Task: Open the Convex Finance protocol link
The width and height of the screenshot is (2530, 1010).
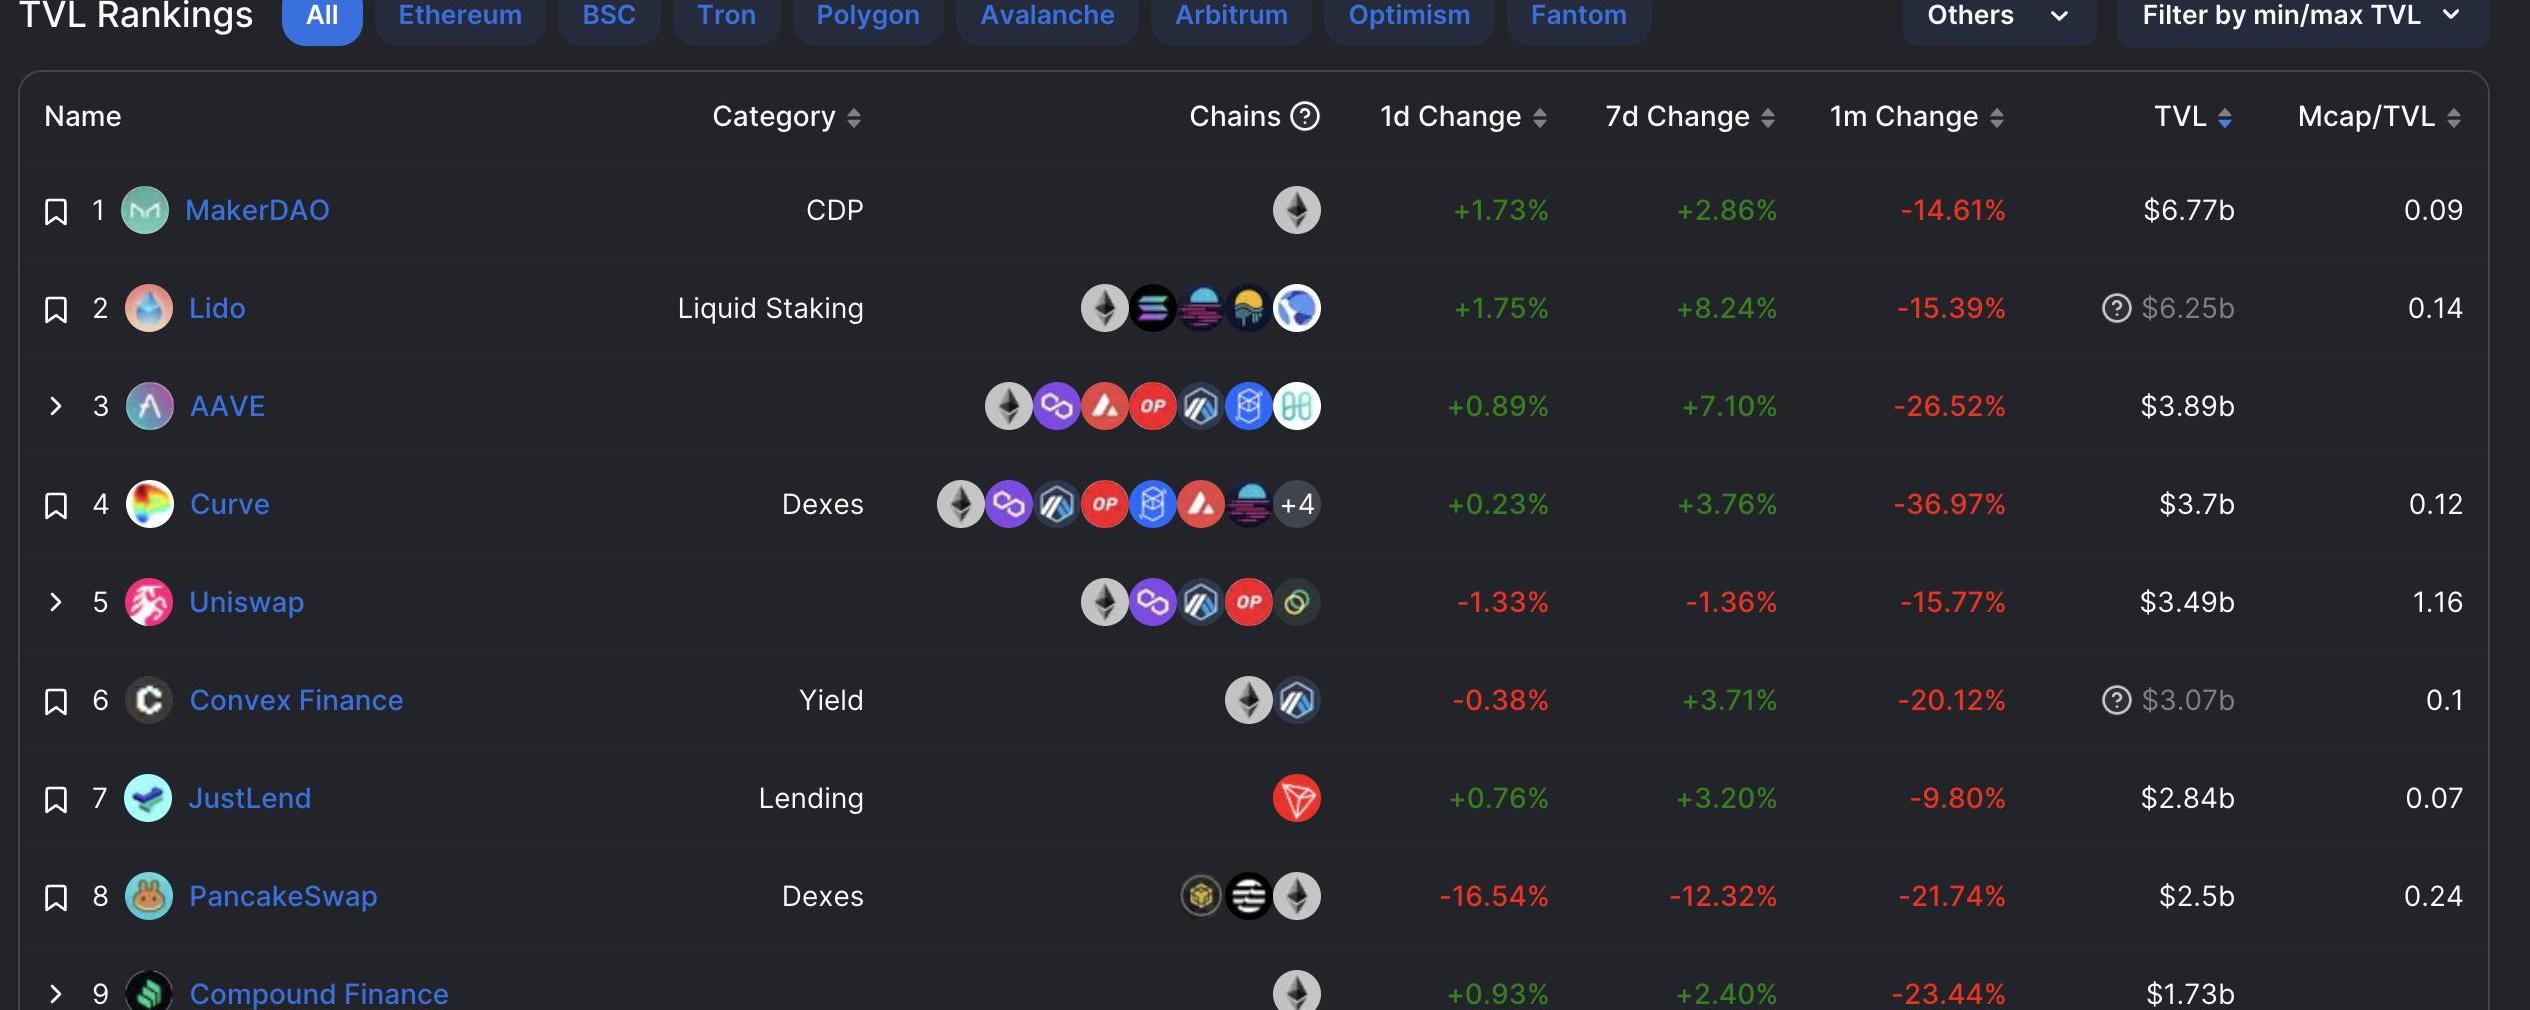Action: [x=296, y=700]
